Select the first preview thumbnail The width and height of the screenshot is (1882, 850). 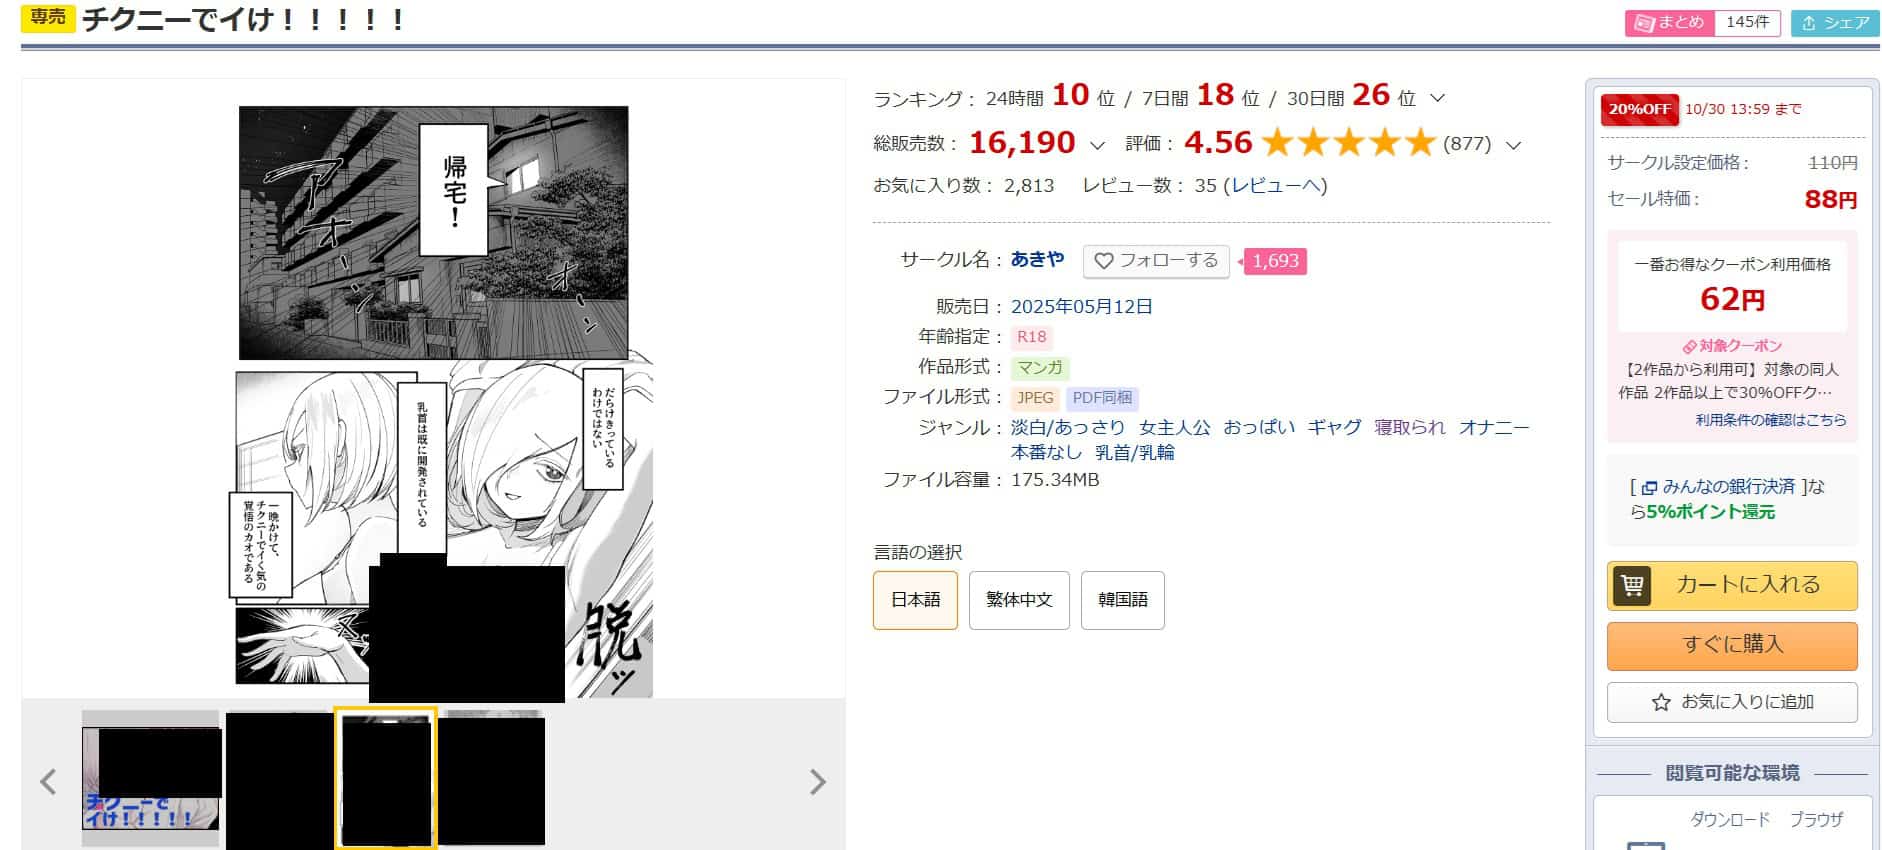(150, 778)
